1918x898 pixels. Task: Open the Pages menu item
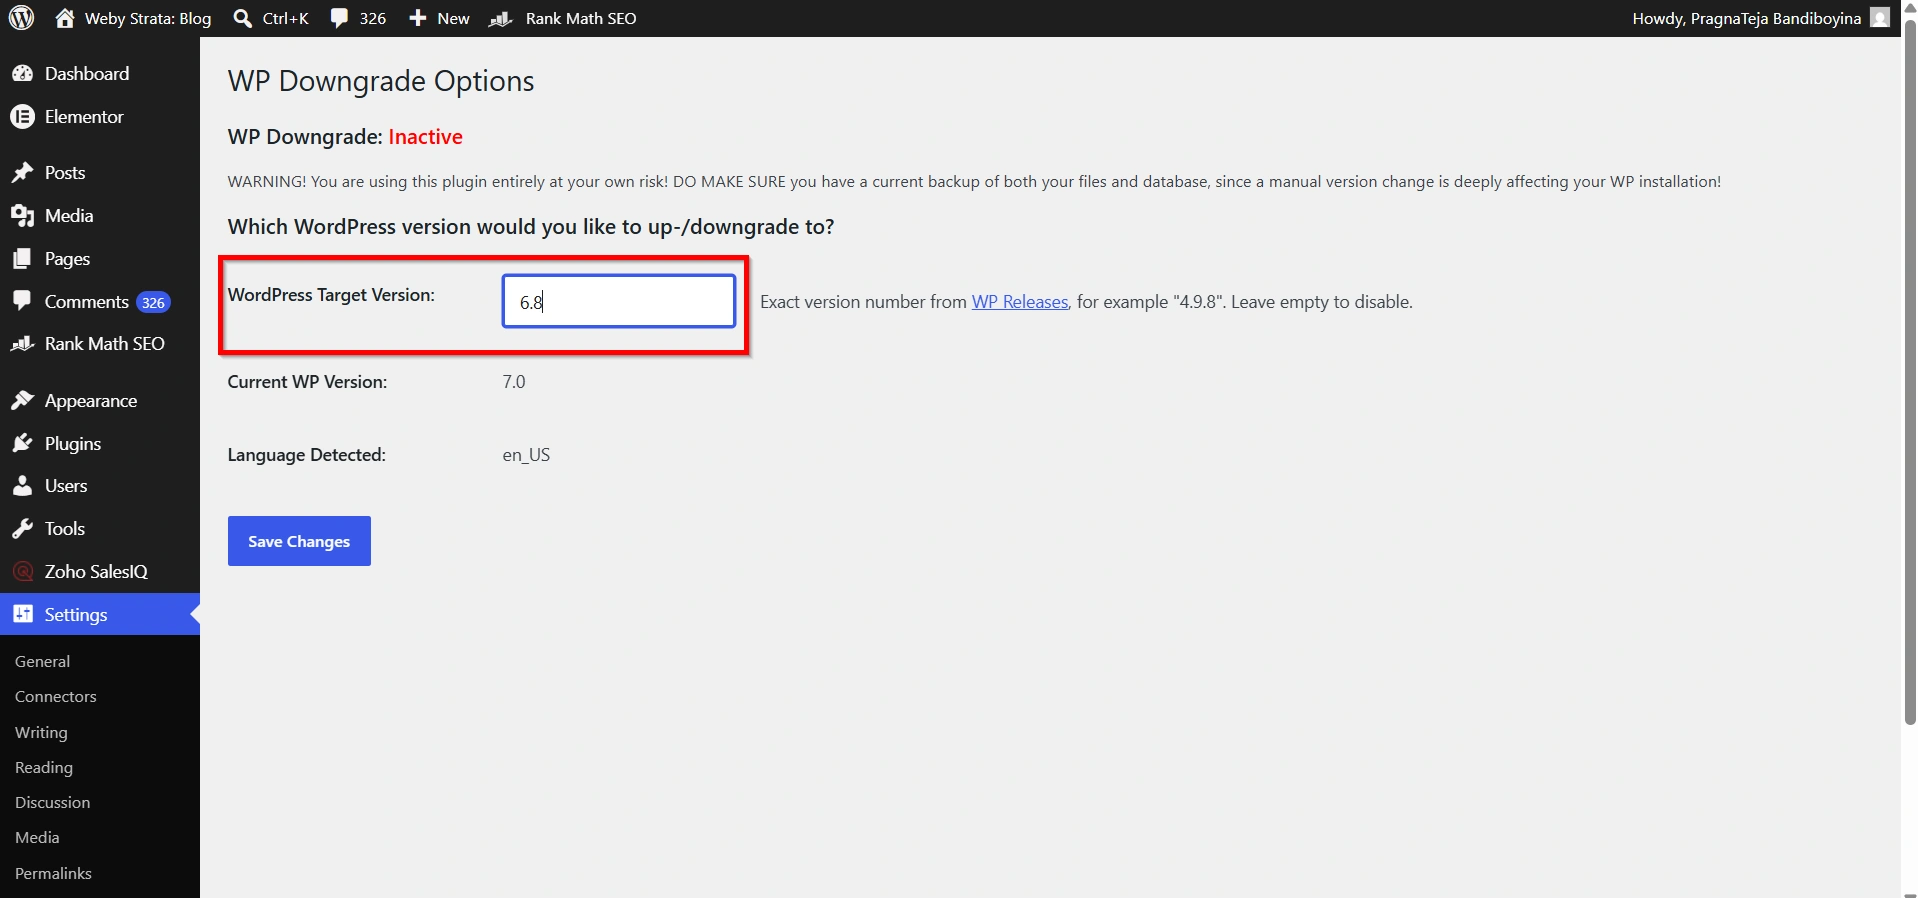pyautogui.click(x=100, y=259)
